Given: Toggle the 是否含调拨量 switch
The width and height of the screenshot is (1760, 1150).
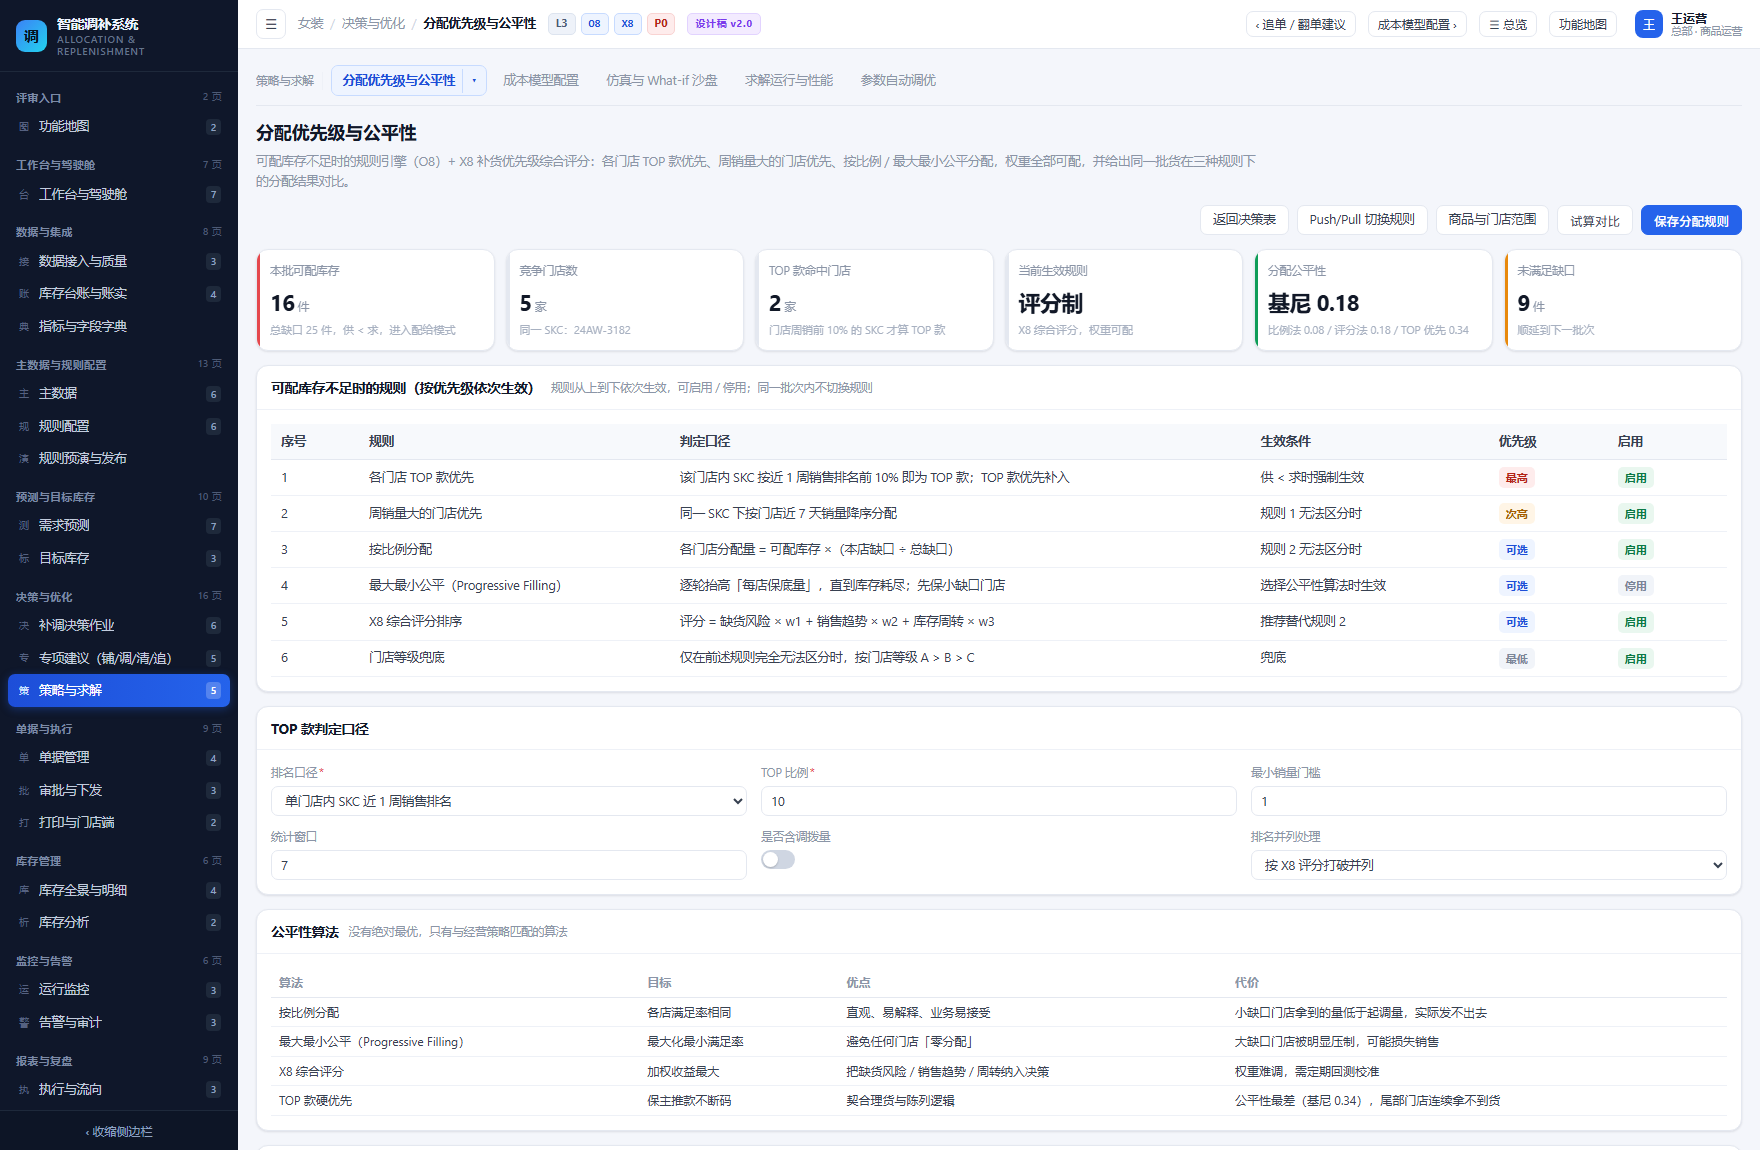Looking at the screenshot, I should (778, 860).
